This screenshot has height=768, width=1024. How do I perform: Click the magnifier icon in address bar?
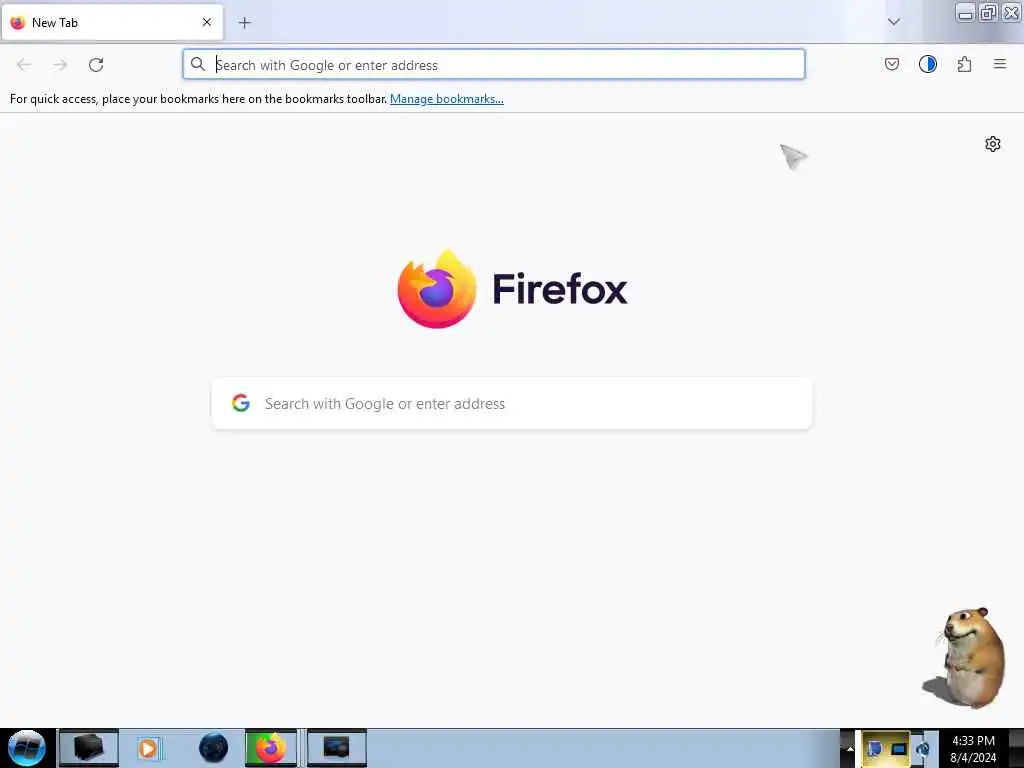[197, 64]
